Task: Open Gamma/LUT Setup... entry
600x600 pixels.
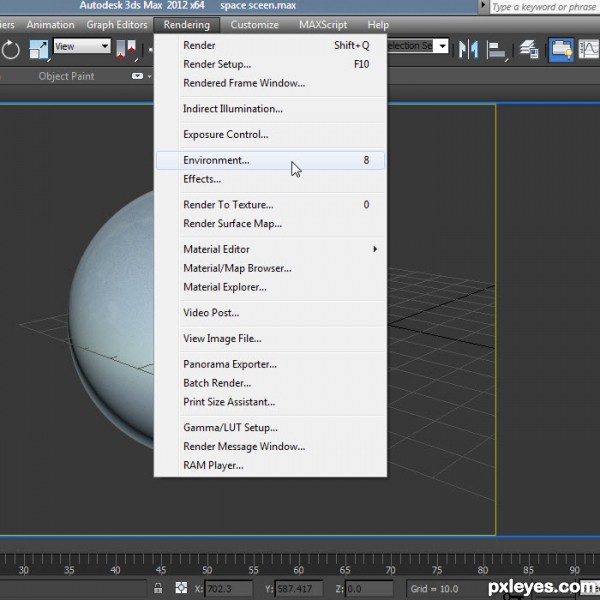Action: [x=270, y=427]
